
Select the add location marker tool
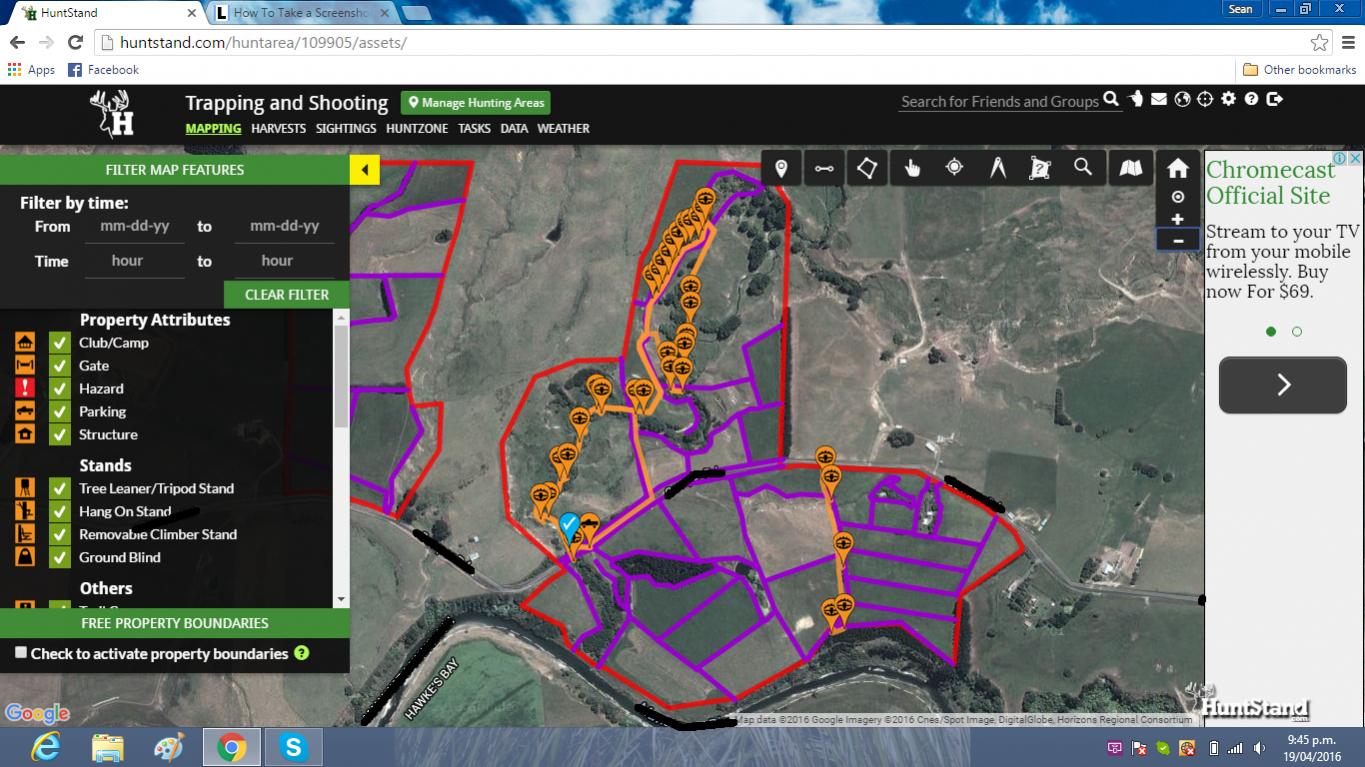[781, 168]
